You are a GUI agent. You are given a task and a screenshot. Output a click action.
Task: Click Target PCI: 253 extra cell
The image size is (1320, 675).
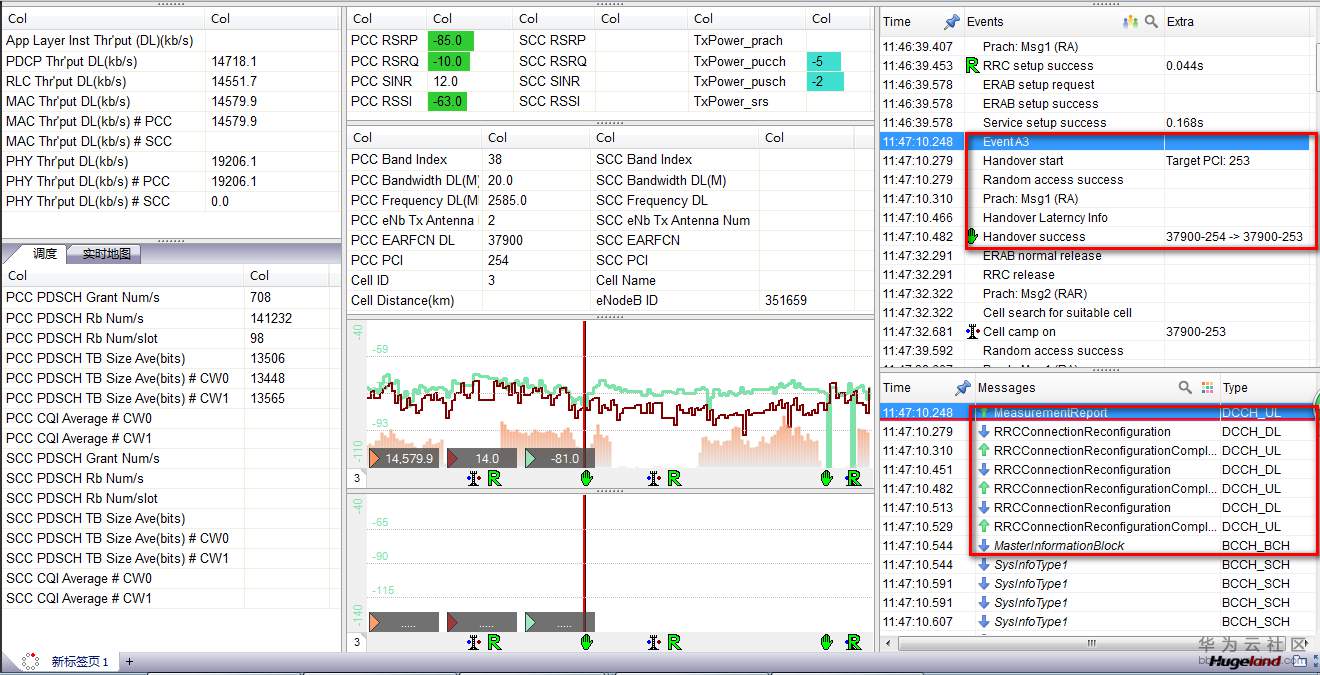pyautogui.click(x=1208, y=161)
